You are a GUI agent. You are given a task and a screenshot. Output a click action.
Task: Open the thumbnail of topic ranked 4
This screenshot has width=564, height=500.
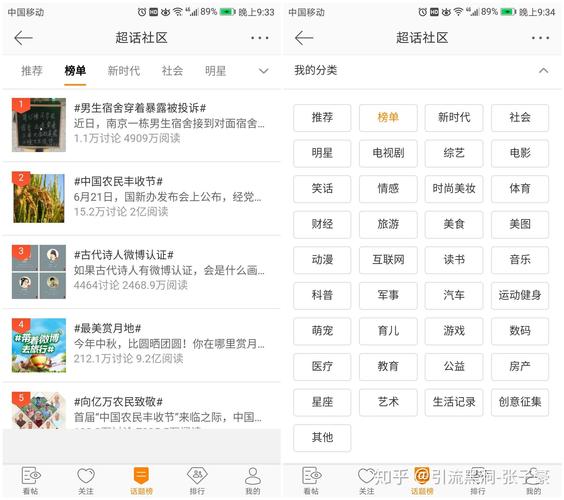click(39, 345)
